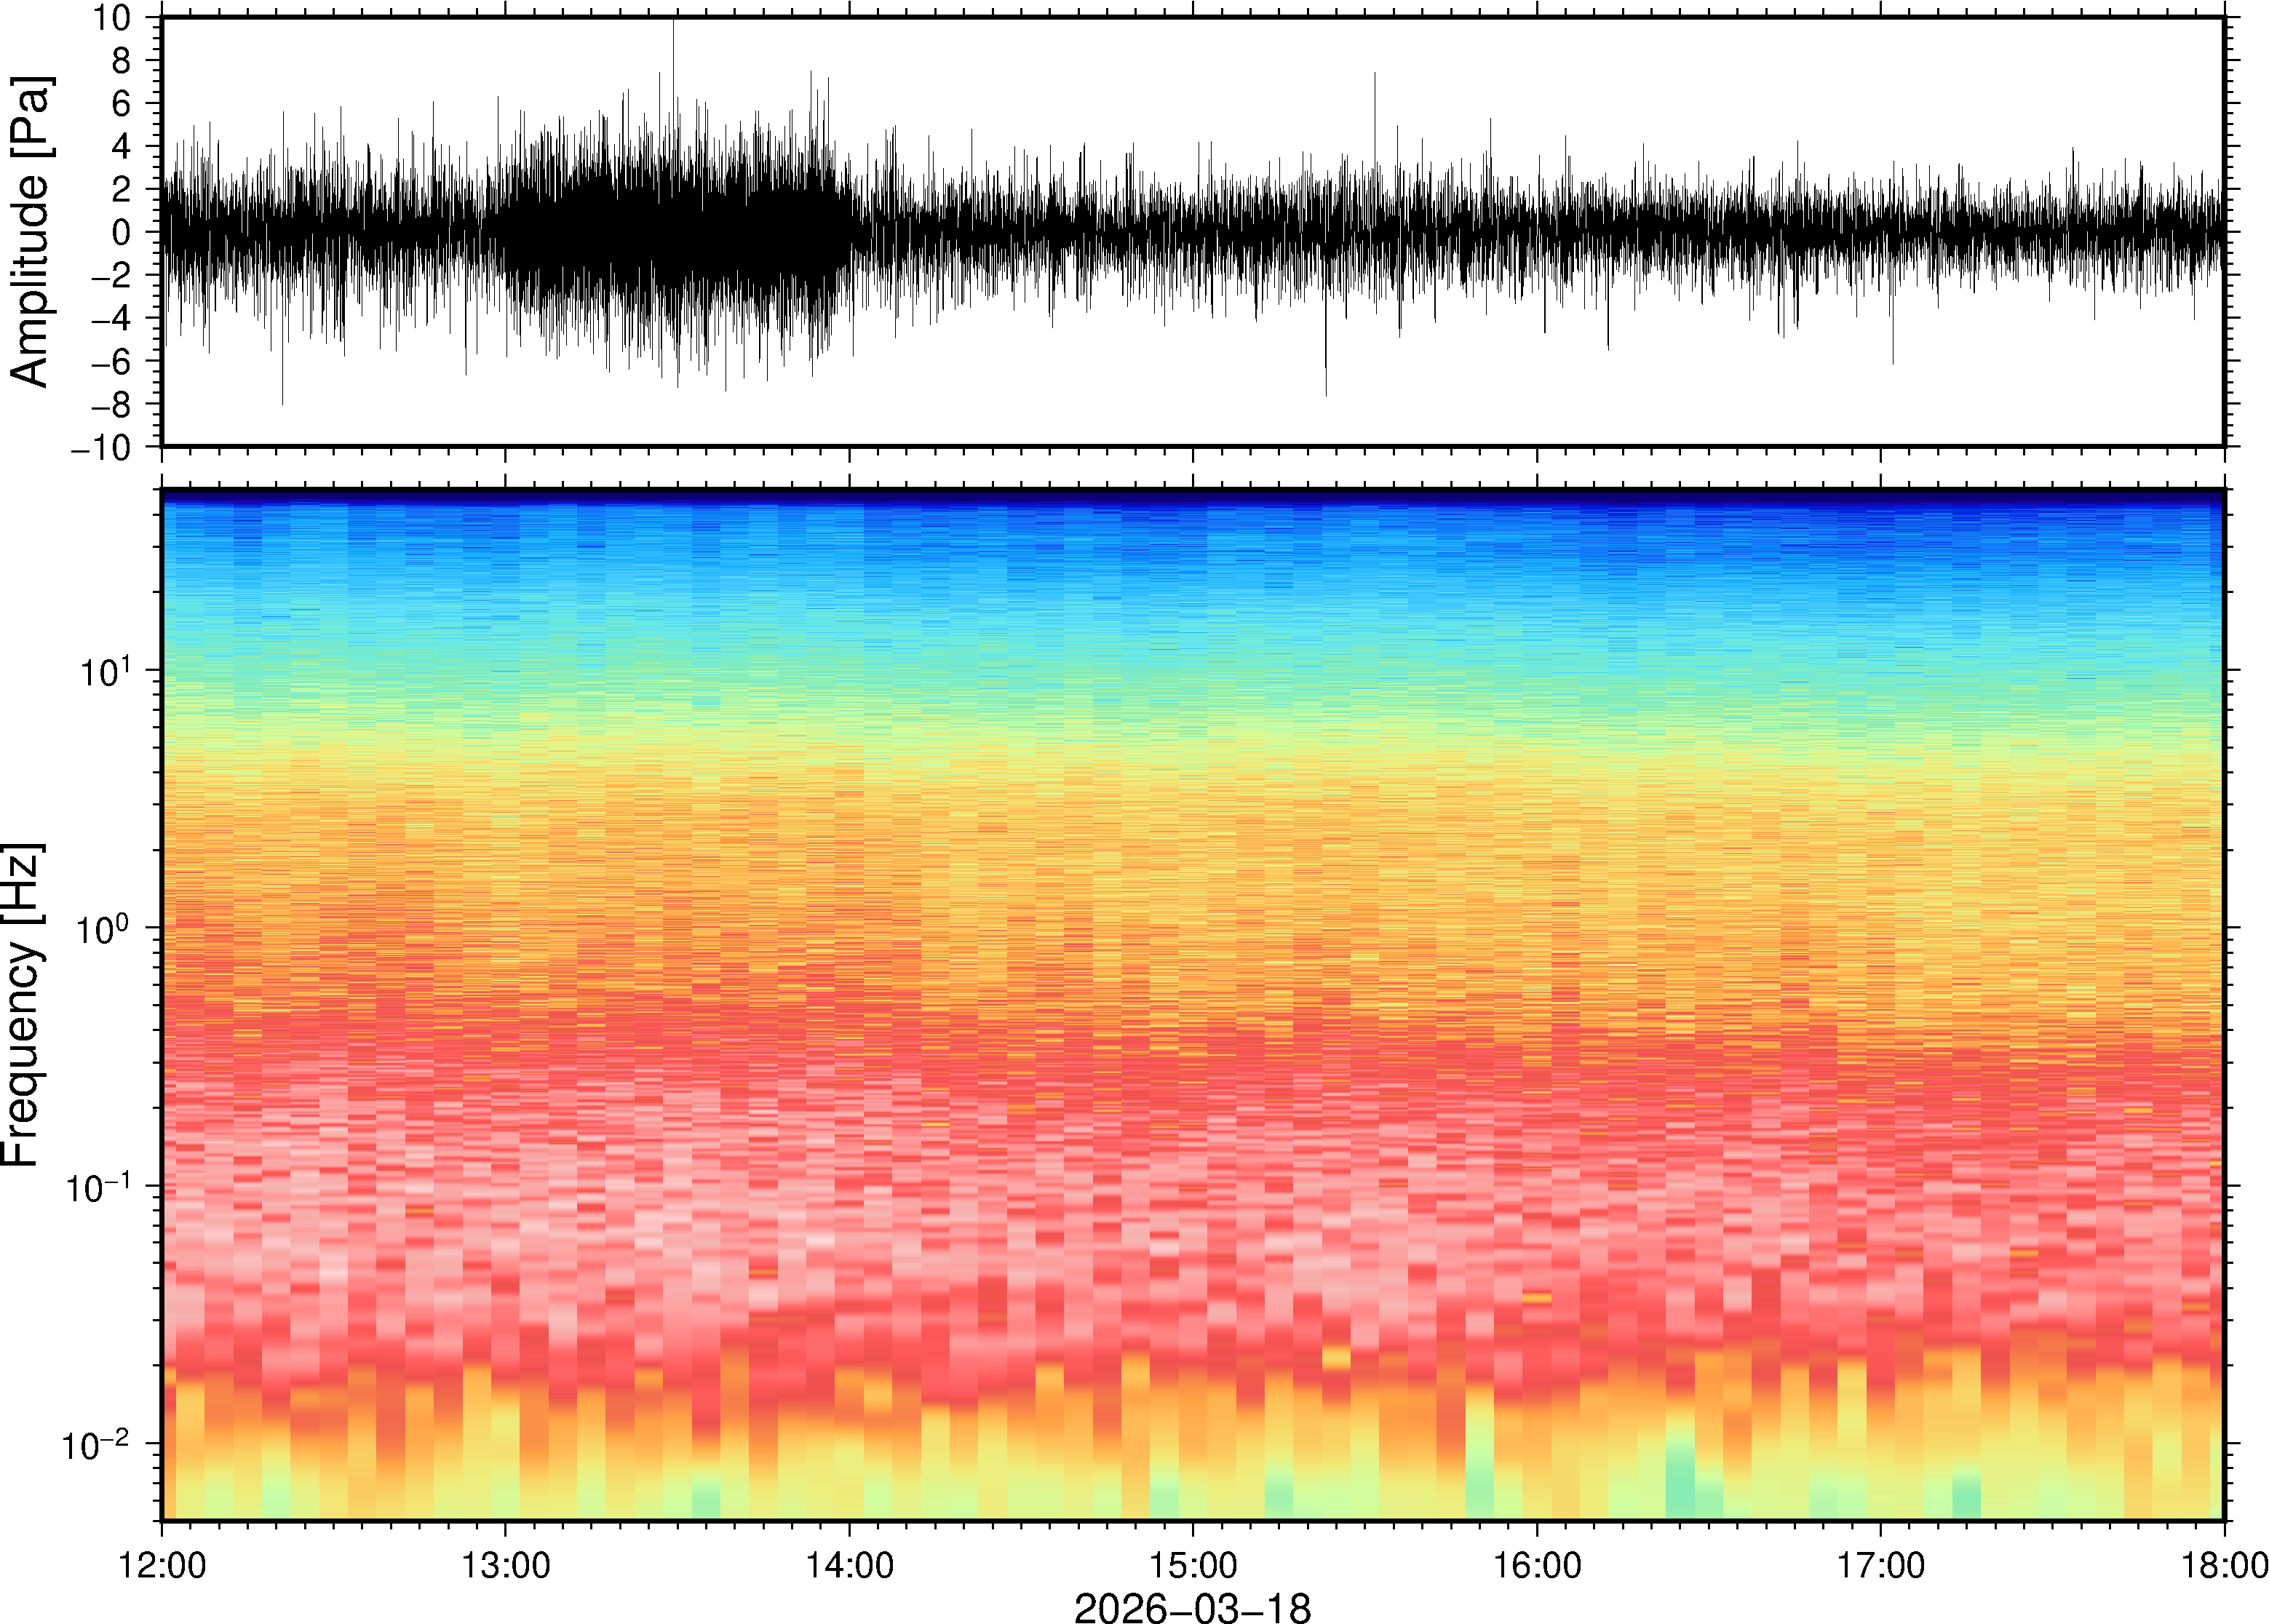Click the 16:00 time axis label

point(1537,1566)
